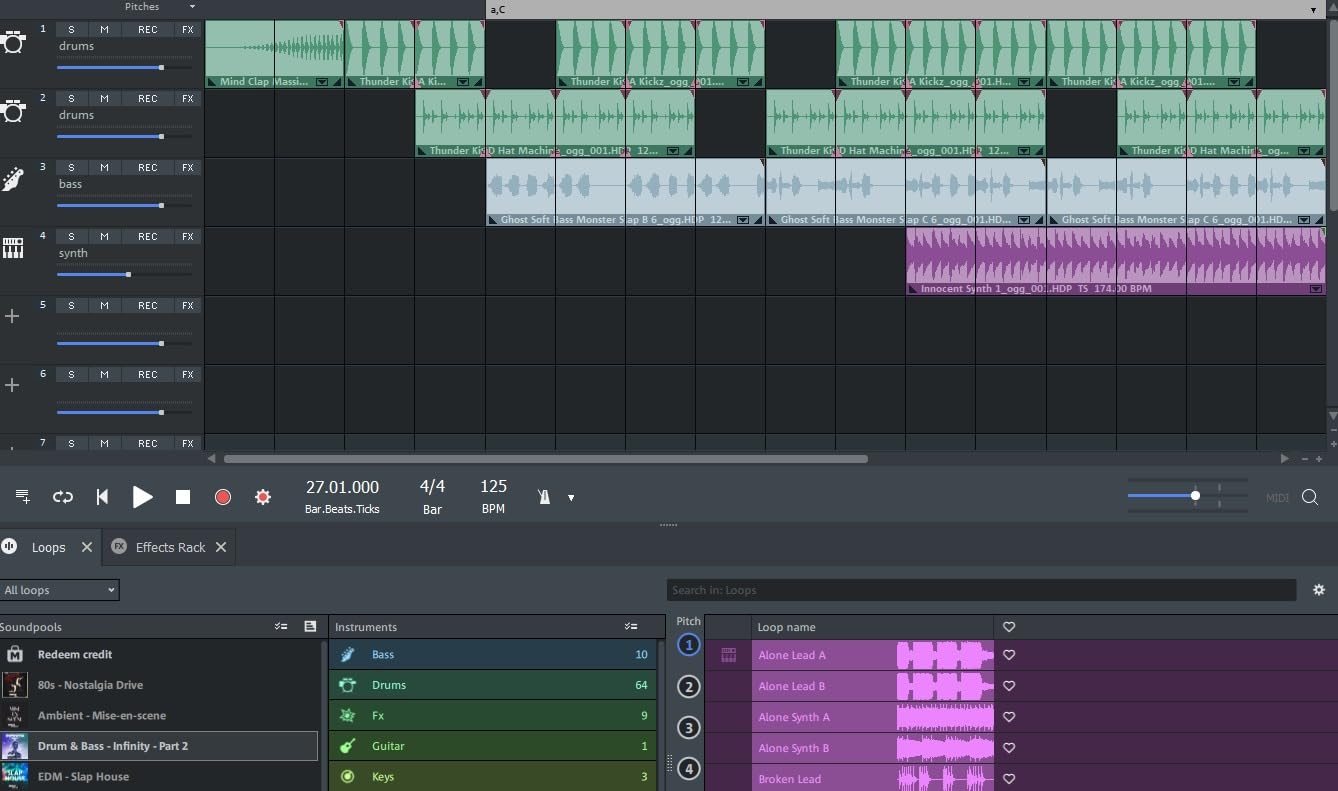Viewport: 1338px width, 791px height.
Task: Click the keyboard icon of synth track 4
Action: click(13, 248)
